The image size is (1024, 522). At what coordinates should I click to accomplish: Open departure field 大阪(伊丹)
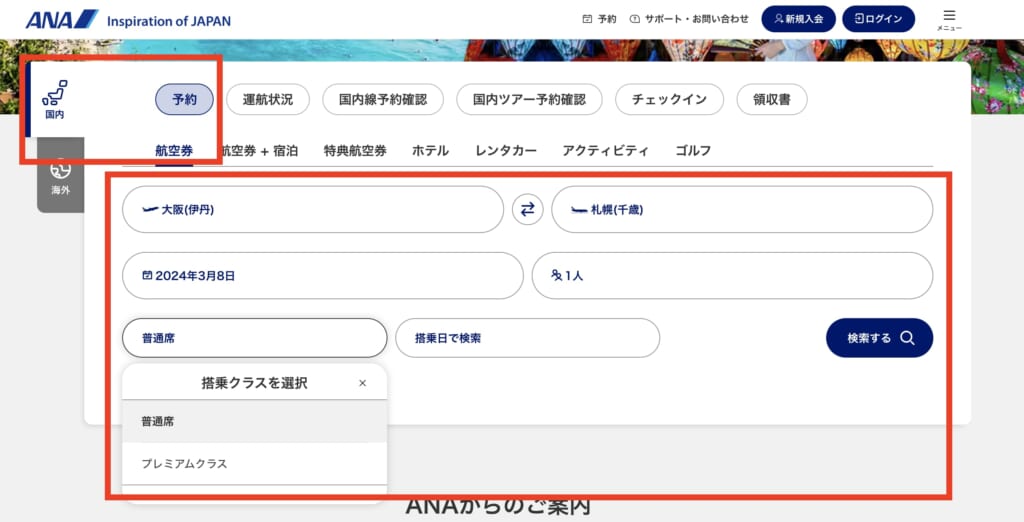(x=313, y=209)
